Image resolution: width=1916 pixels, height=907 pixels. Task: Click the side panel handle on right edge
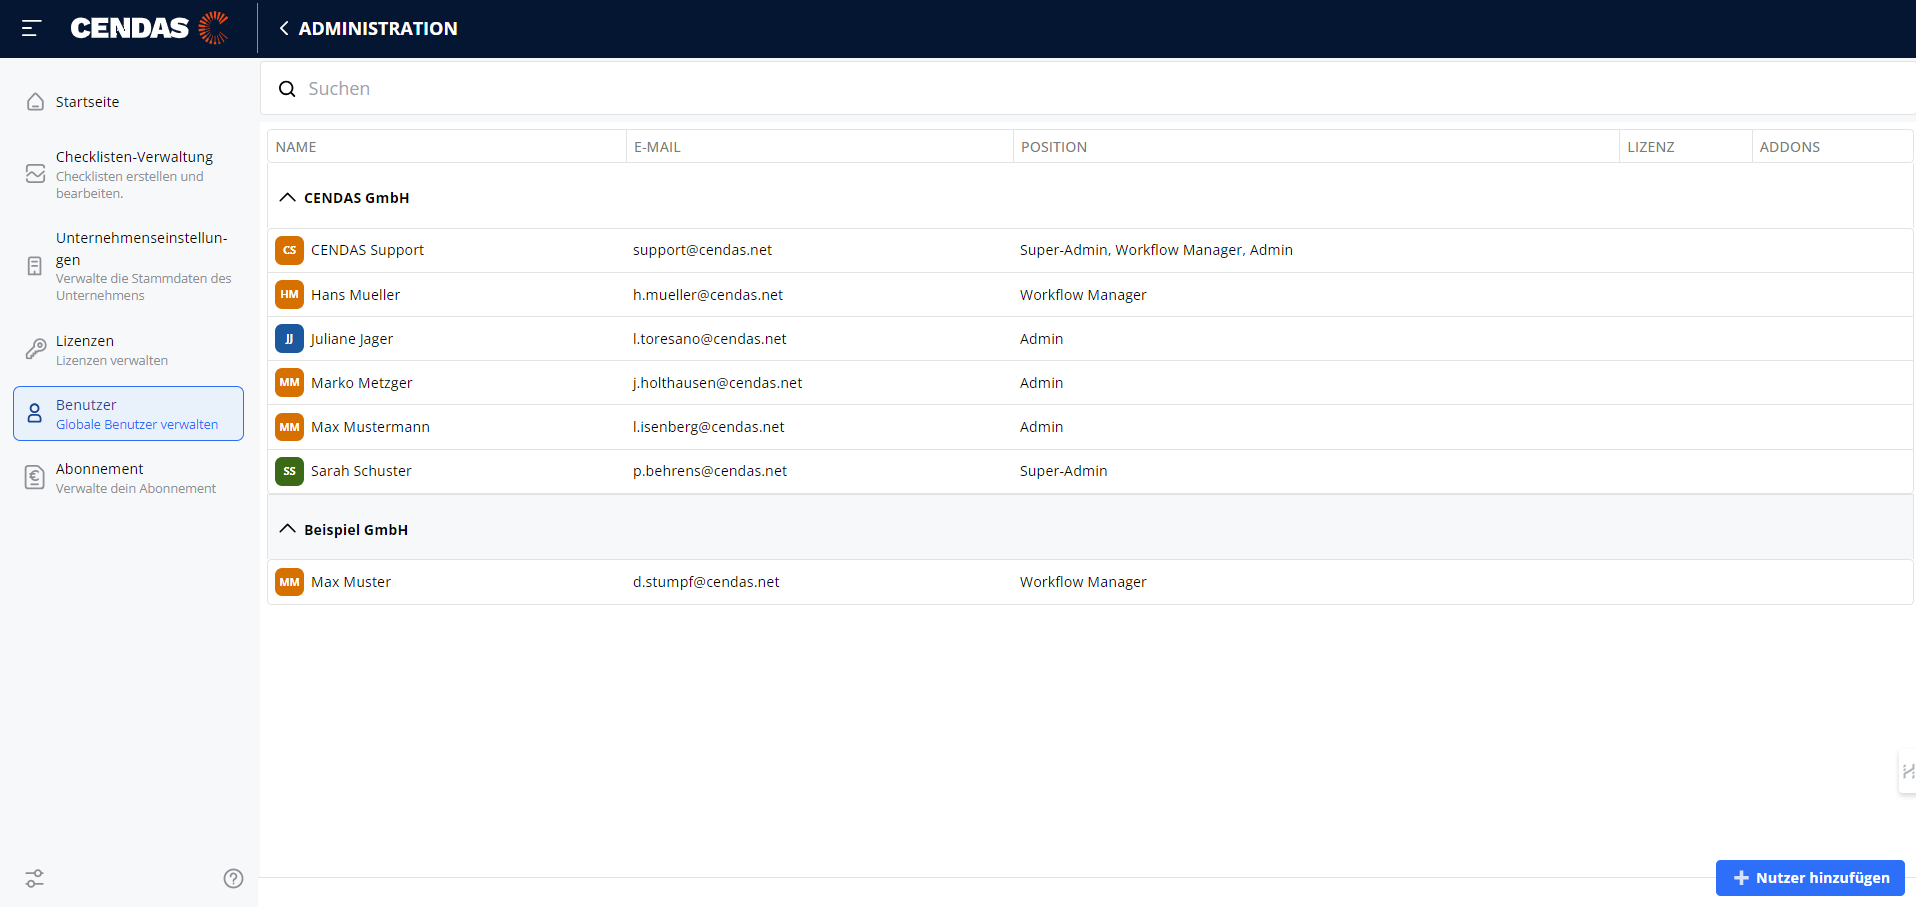1908,771
